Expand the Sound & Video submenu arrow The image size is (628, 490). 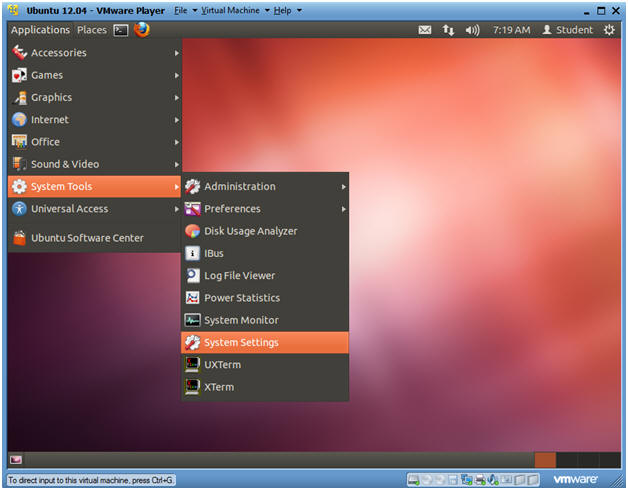click(x=177, y=164)
